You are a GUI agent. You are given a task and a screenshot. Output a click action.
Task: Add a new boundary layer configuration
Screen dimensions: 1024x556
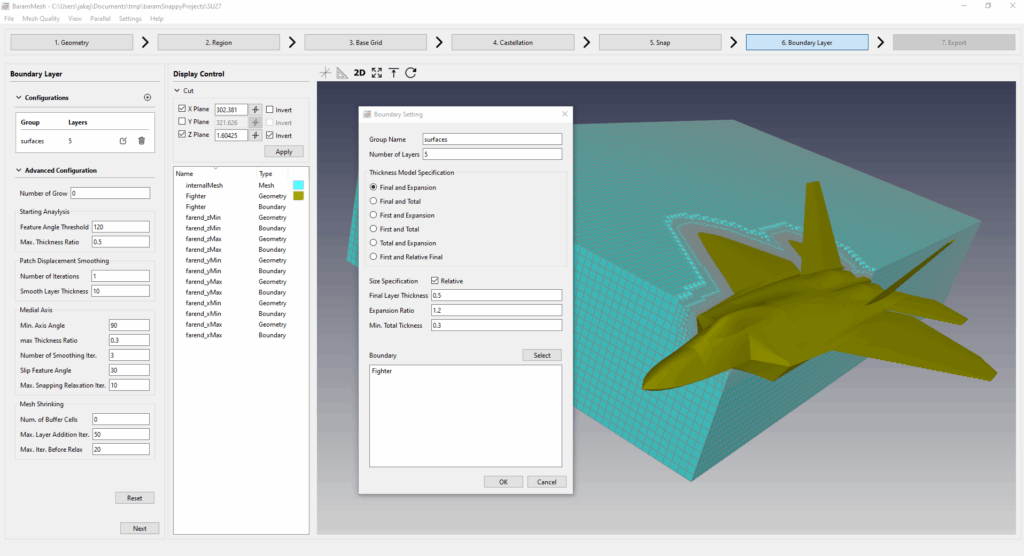pyautogui.click(x=147, y=98)
